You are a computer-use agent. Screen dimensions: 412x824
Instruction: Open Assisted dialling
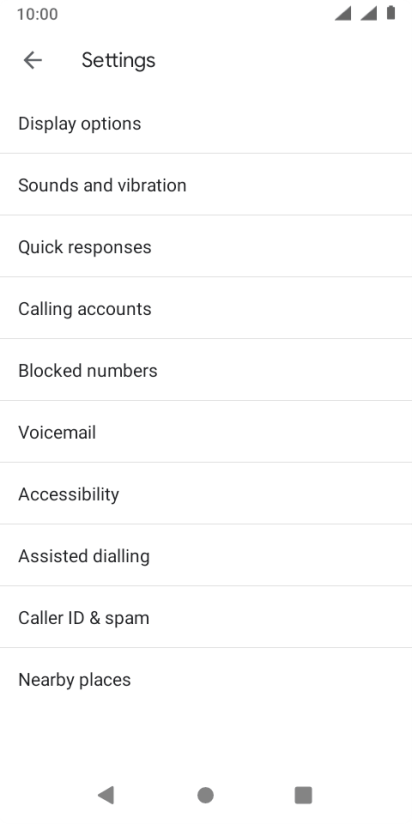tap(206, 556)
